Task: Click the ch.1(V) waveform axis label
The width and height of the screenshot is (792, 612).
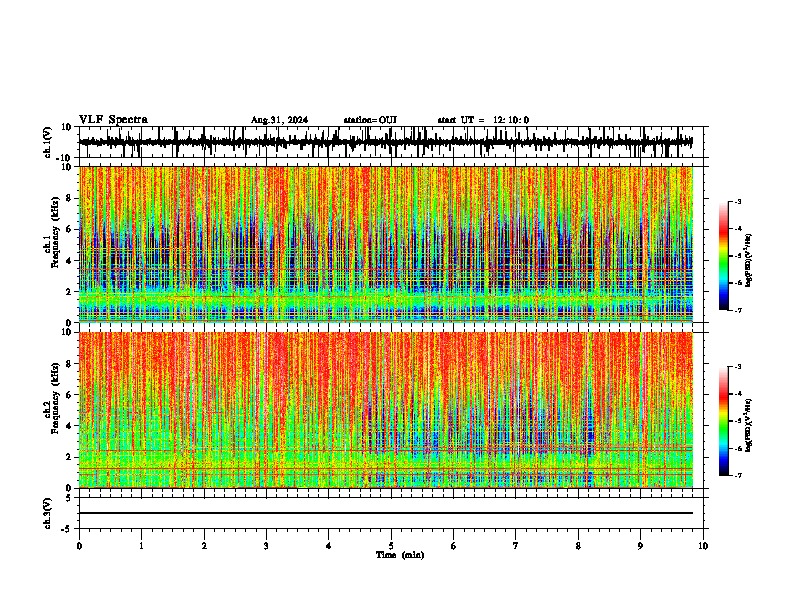Action: [48, 142]
